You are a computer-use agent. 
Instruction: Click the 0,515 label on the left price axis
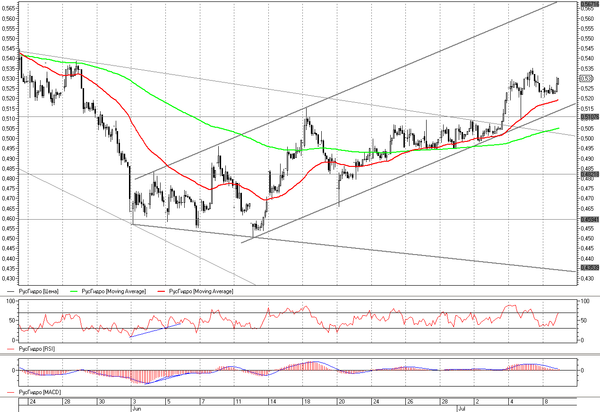point(8,109)
